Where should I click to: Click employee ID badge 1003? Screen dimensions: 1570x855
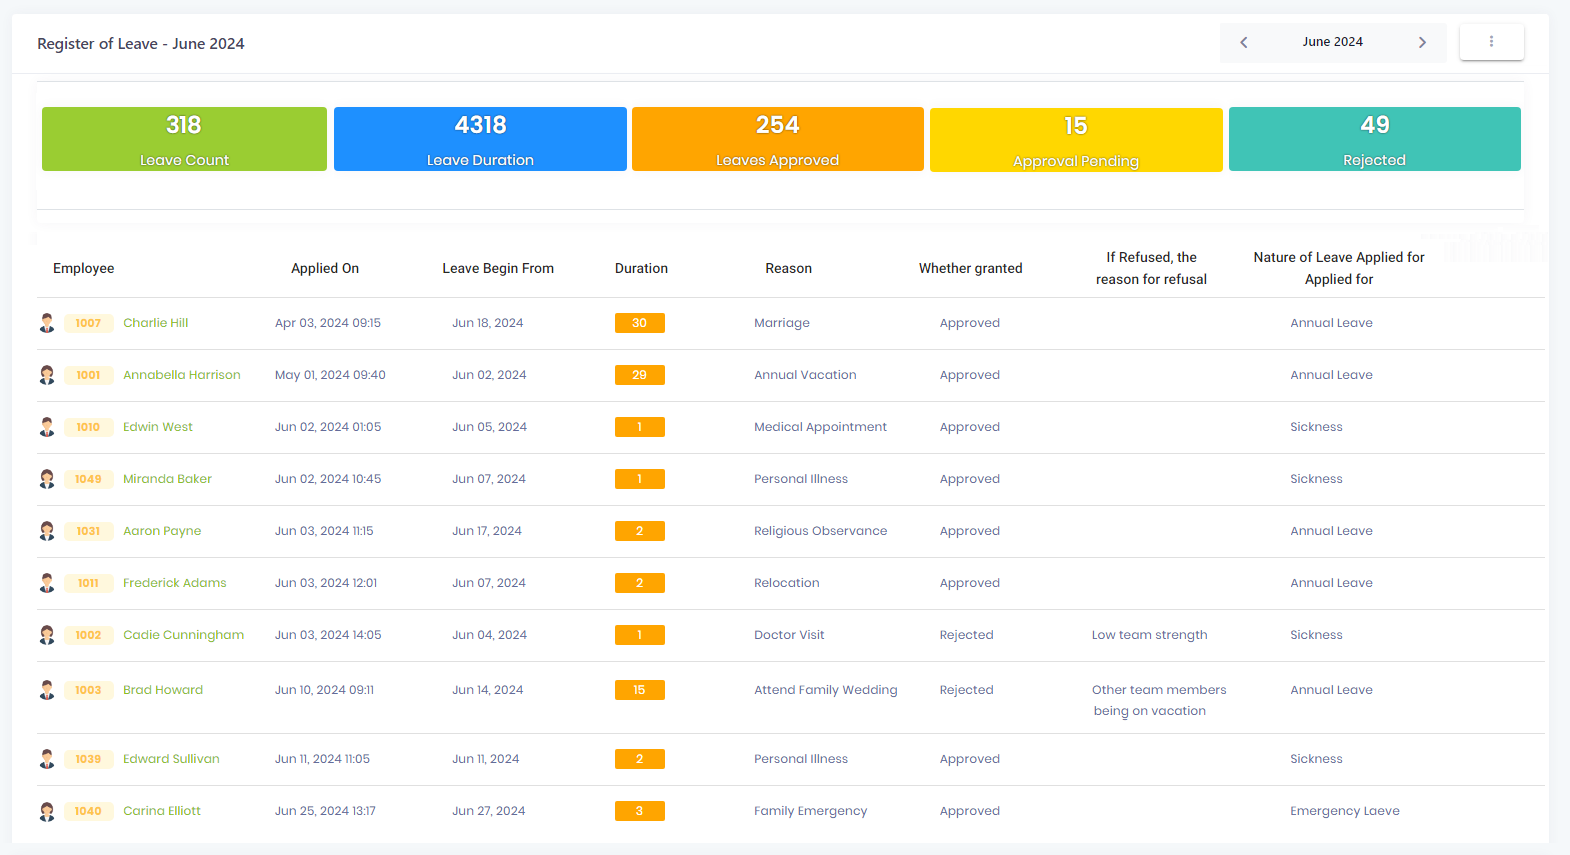[x=88, y=690]
